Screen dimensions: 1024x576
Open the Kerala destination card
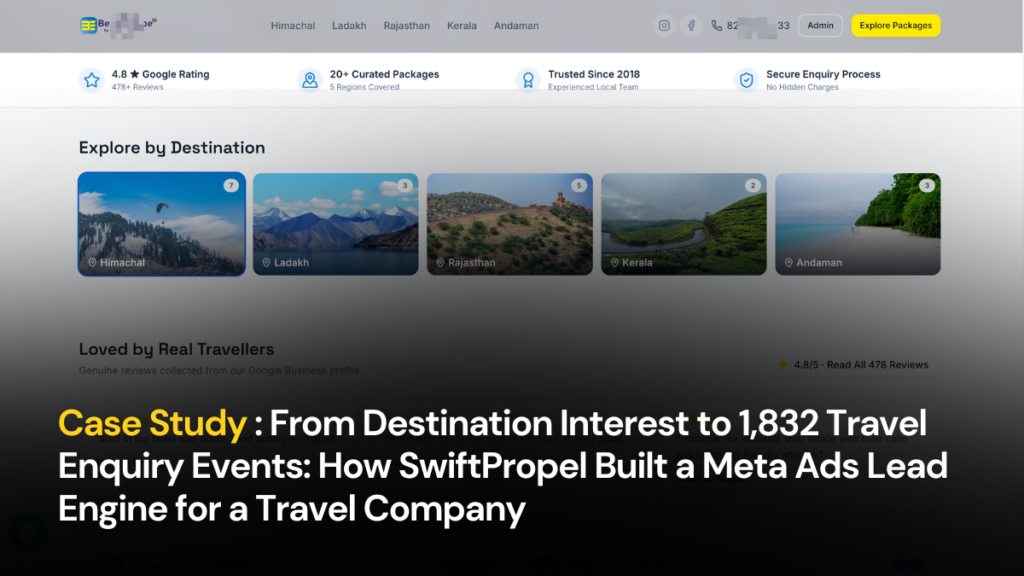[684, 224]
